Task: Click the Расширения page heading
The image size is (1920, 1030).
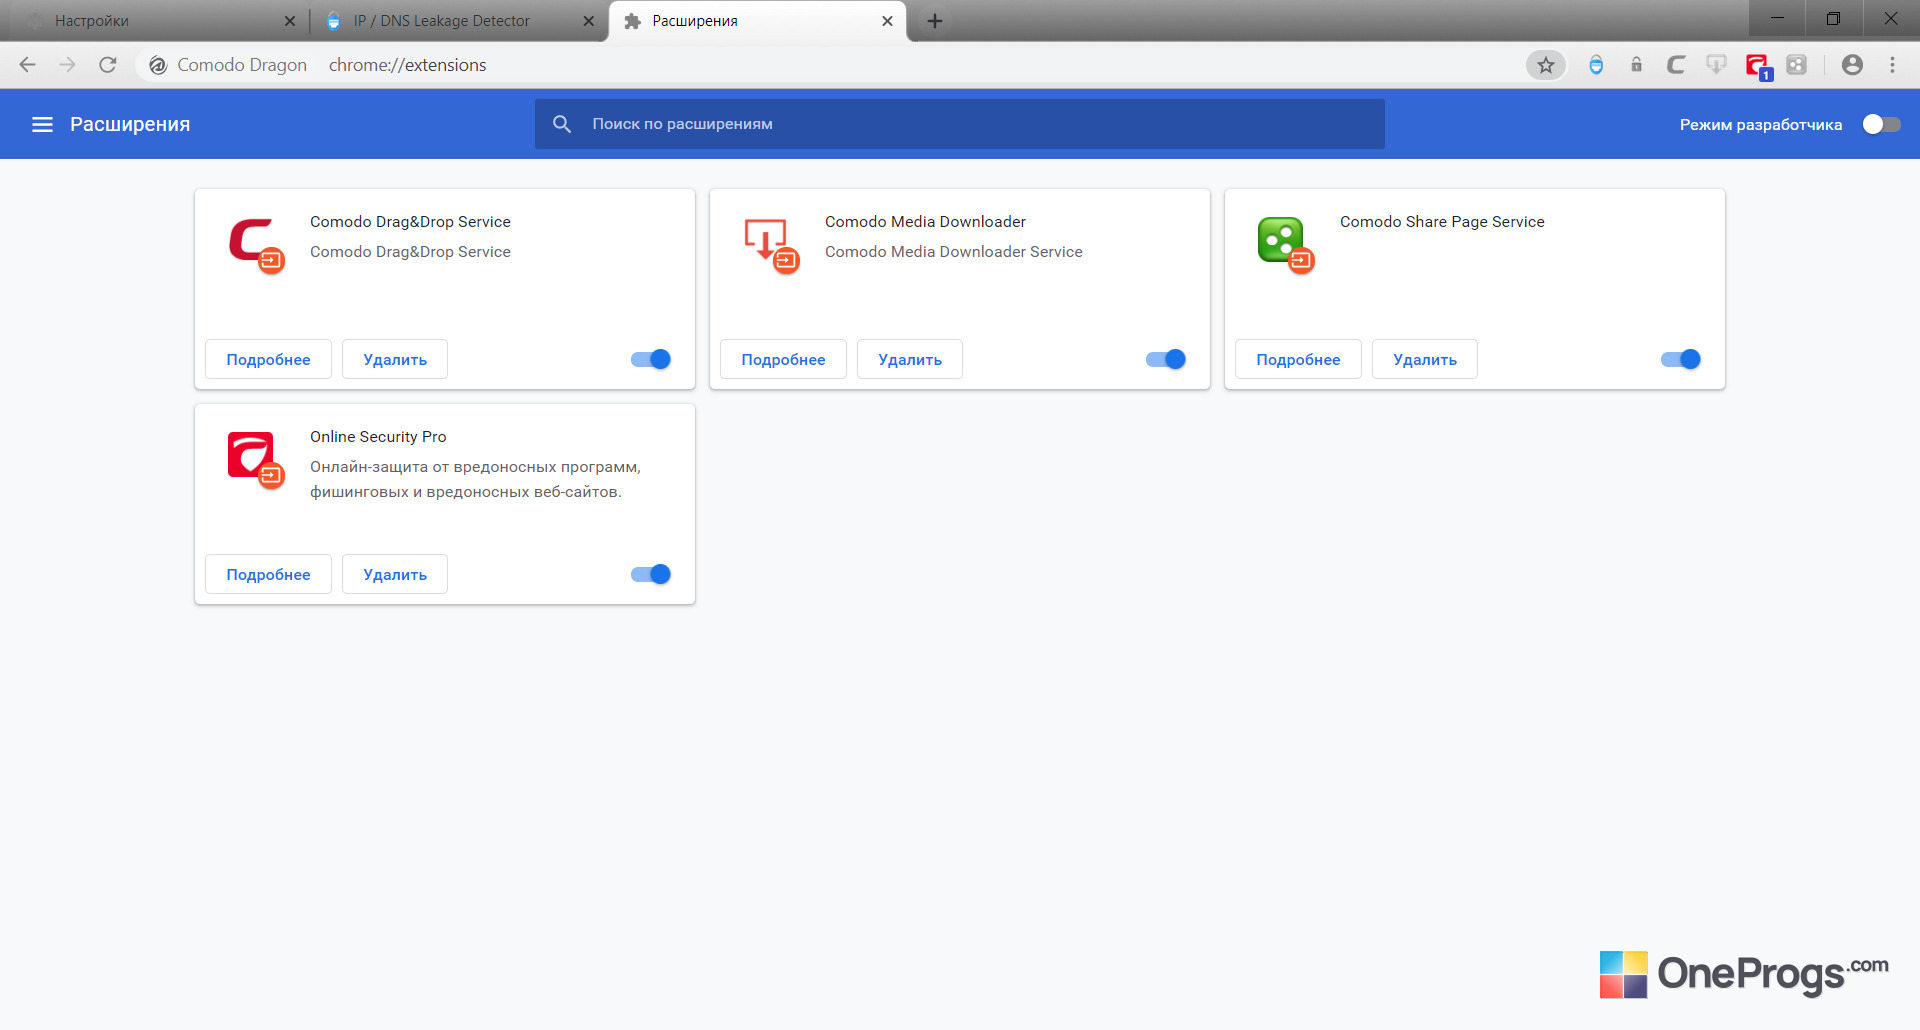Action: point(130,124)
